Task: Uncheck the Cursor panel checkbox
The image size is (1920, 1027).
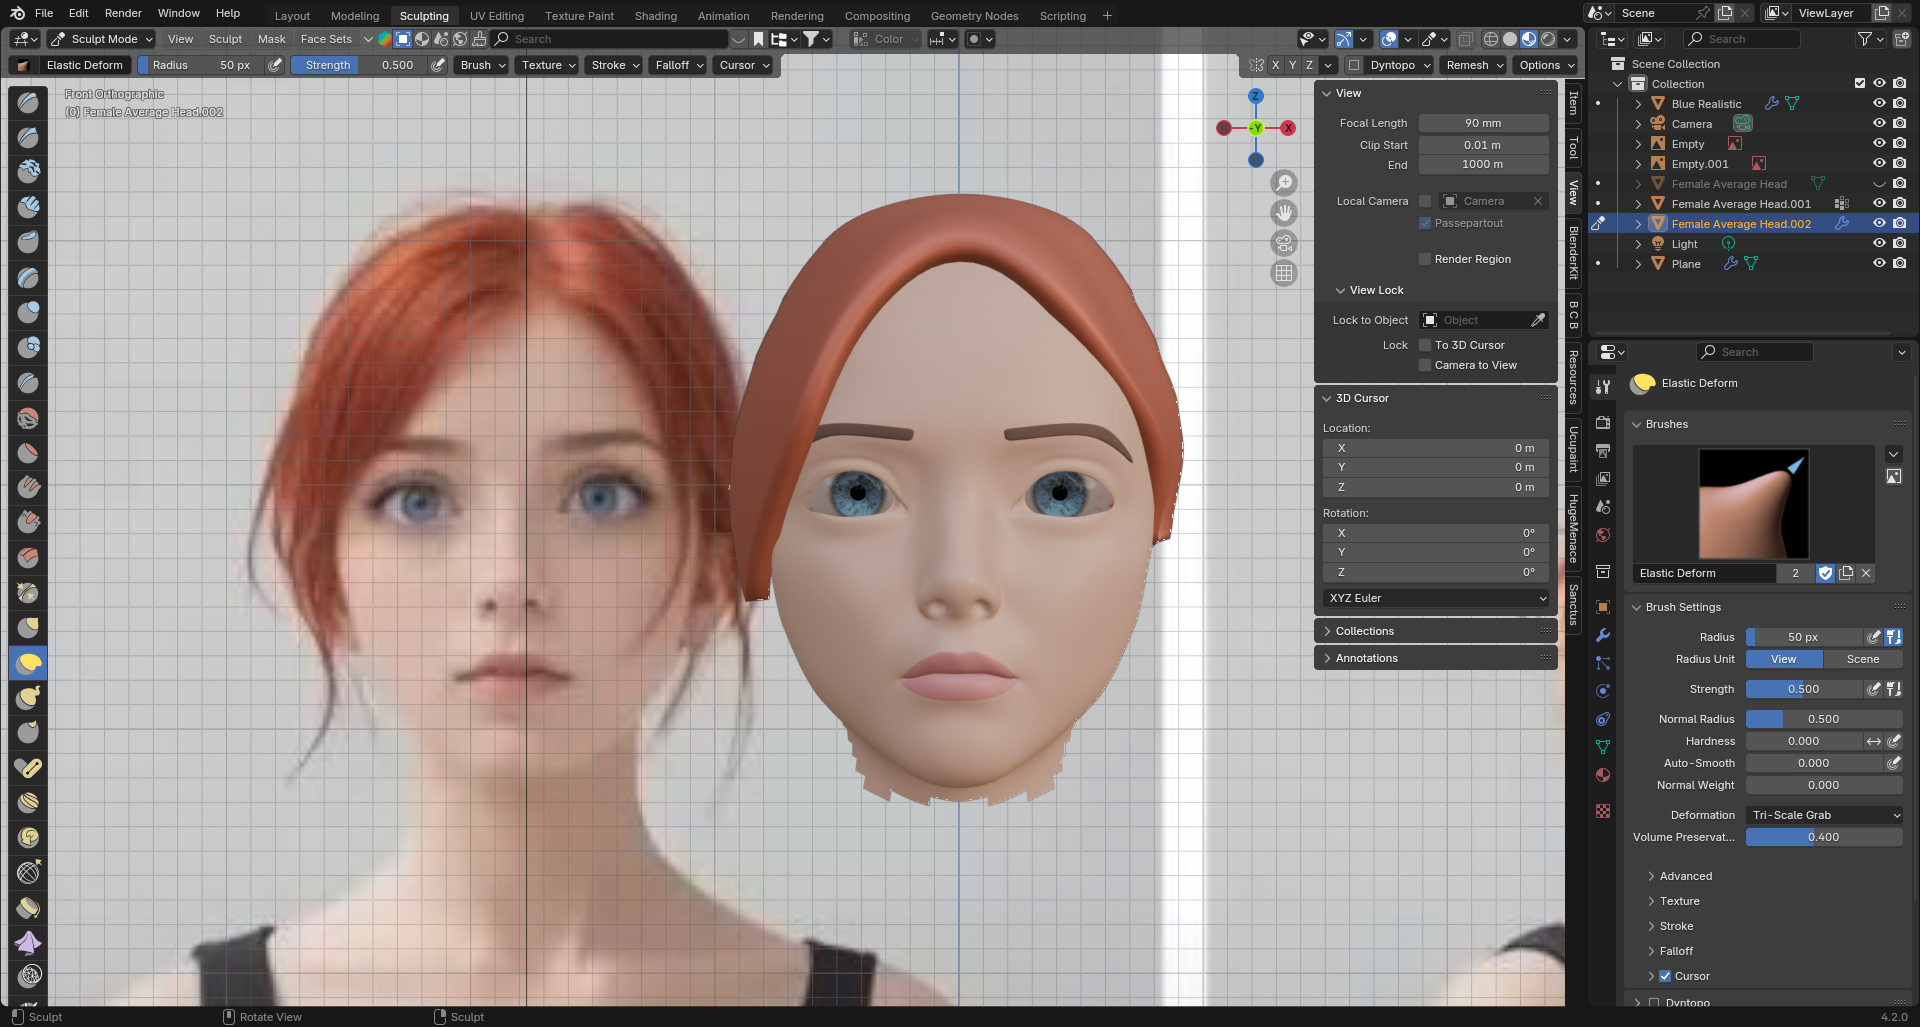Action: point(1665,976)
